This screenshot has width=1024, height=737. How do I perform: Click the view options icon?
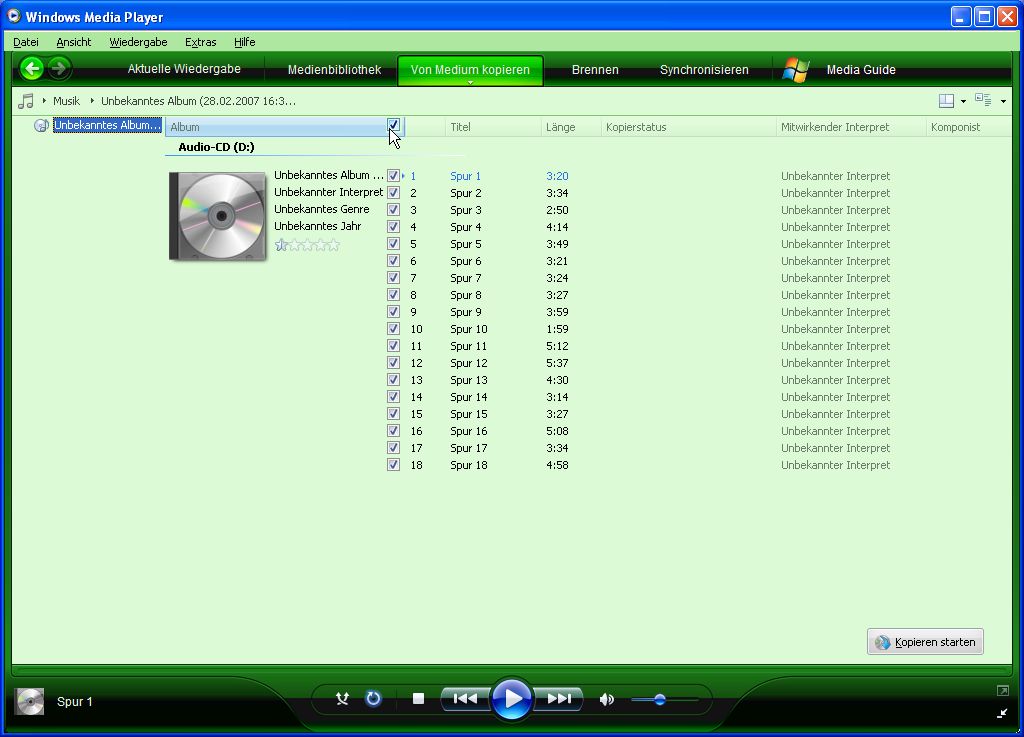pos(983,100)
